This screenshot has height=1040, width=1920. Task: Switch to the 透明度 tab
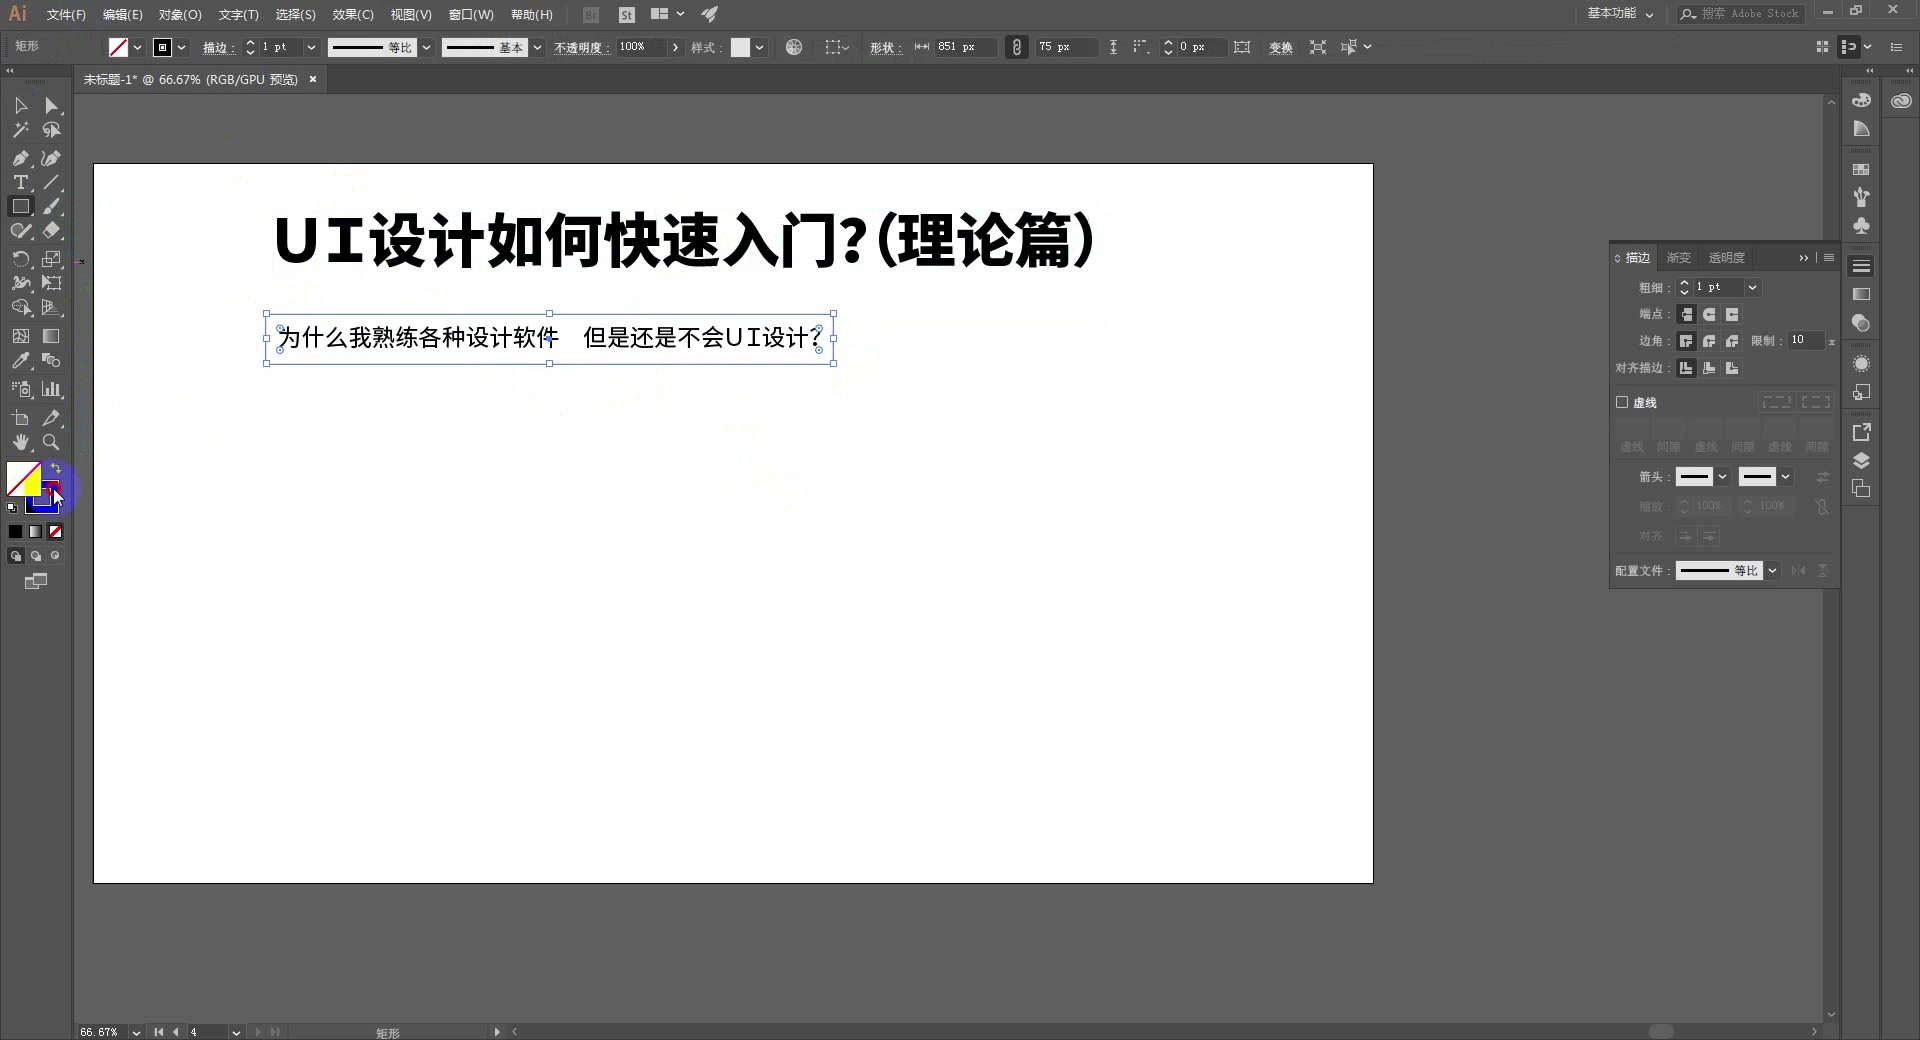click(x=1726, y=258)
